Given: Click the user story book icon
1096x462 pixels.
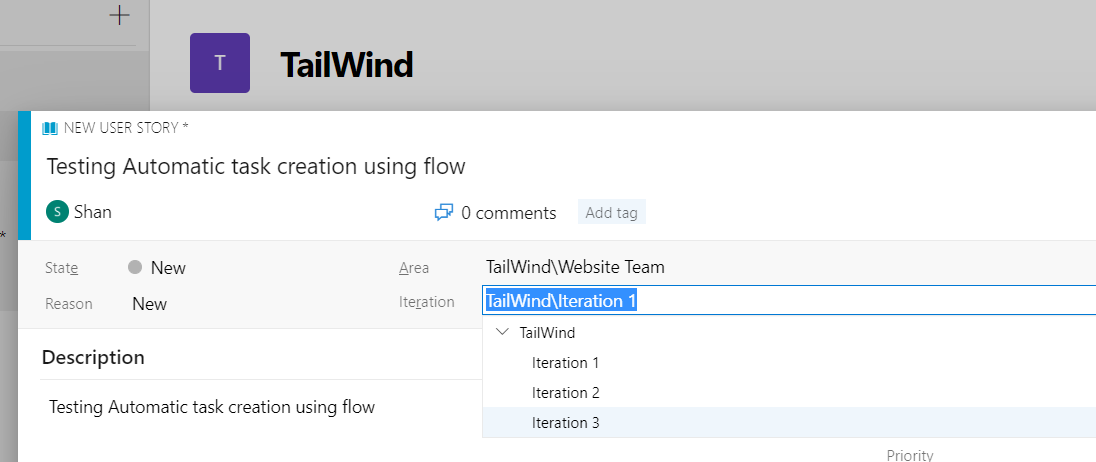Looking at the screenshot, I should [50, 128].
